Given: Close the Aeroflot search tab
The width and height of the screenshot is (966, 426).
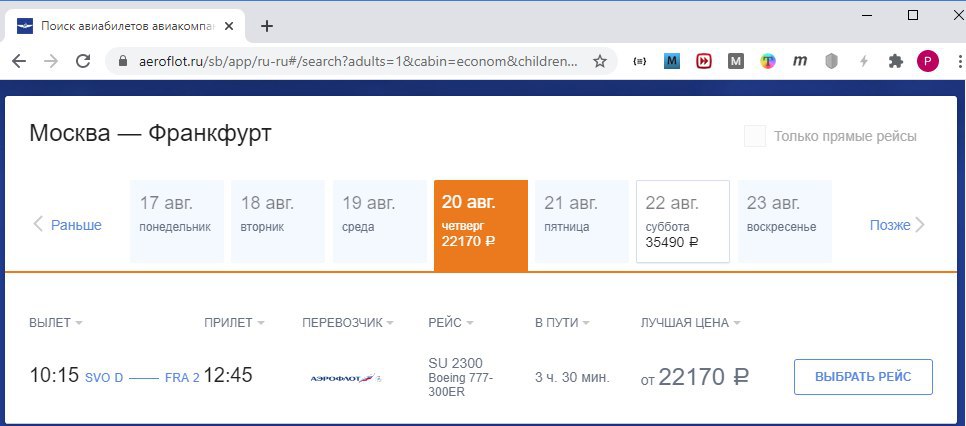Looking at the screenshot, I should [x=229, y=27].
